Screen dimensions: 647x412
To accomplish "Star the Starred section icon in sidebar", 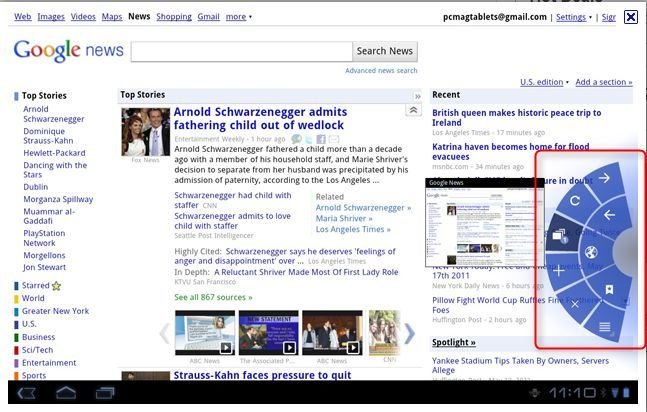I will 57,285.
